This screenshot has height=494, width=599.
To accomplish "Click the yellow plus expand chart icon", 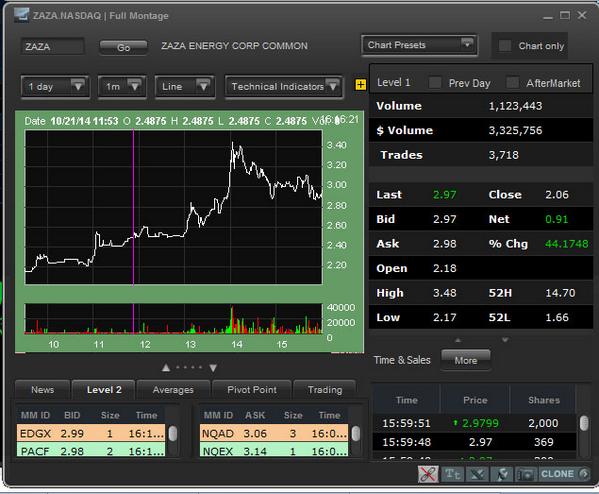I will click(x=360, y=84).
